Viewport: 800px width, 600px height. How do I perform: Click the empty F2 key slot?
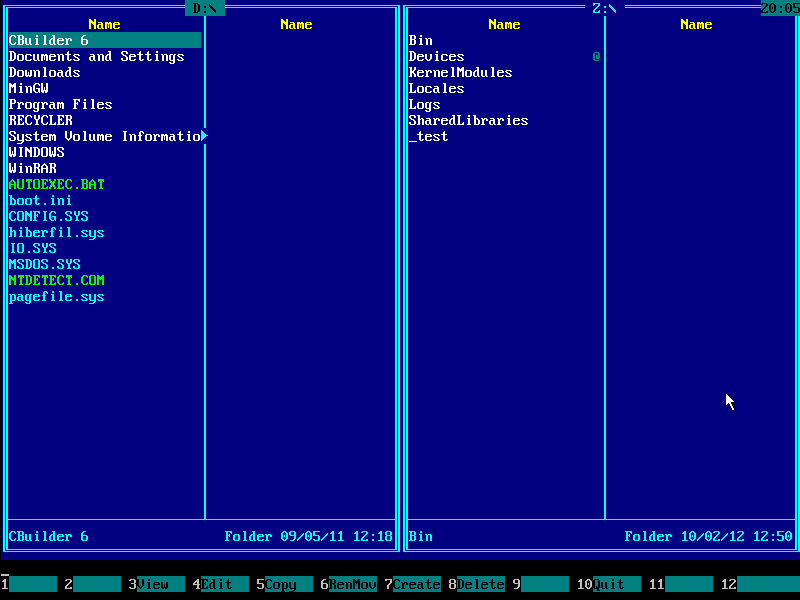96,584
